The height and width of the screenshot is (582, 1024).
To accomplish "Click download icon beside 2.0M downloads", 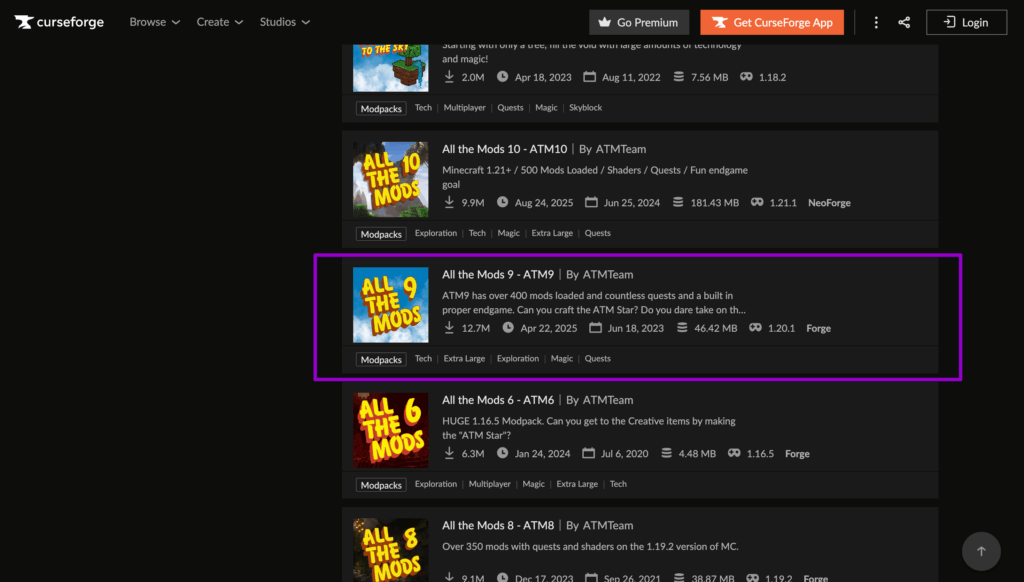I will (x=449, y=77).
